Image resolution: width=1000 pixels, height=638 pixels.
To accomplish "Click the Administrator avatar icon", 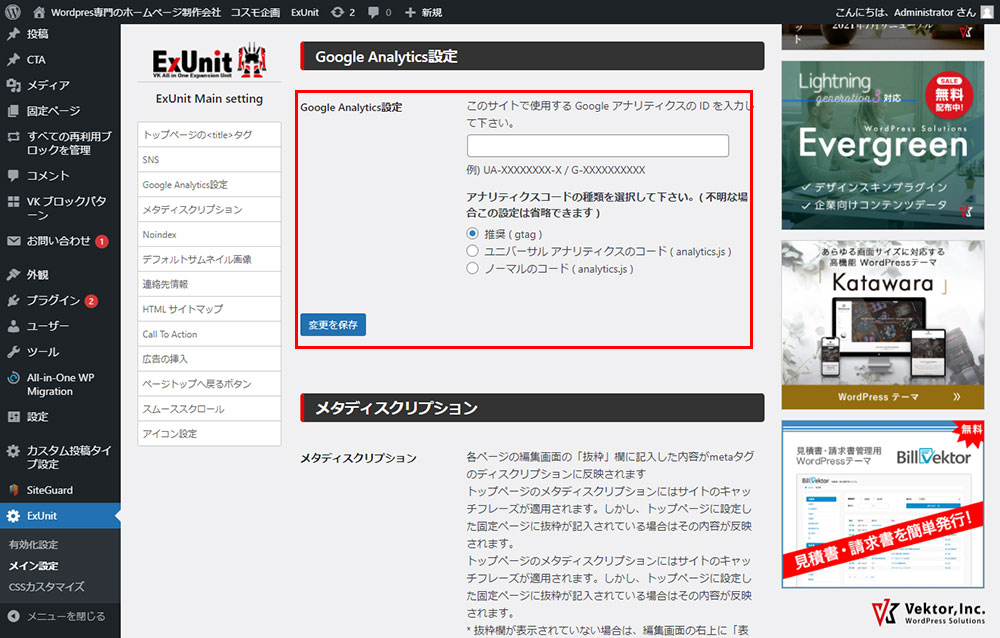I will 987,12.
